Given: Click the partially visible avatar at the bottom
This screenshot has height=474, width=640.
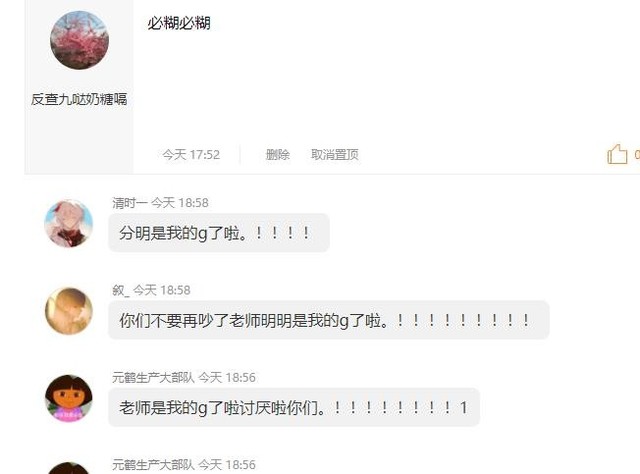Looking at the screenshot, I should point(69,468).
